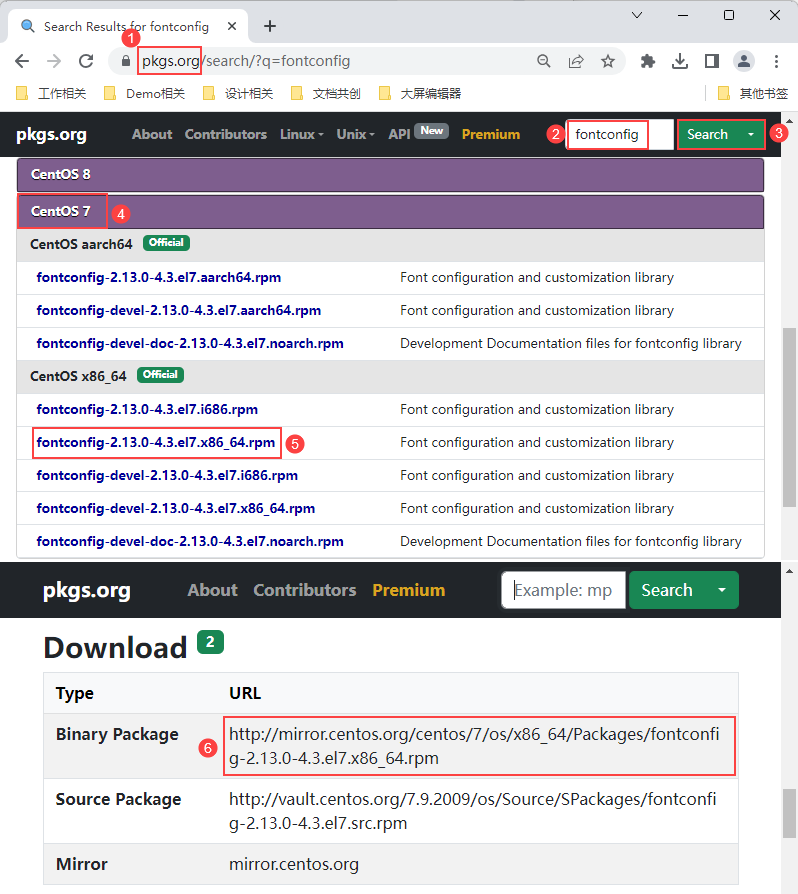The width and height of the screenshot is (798, 894).
Task: Click the top green Search button
Action: pyautogui.click(x=707, y=135)
